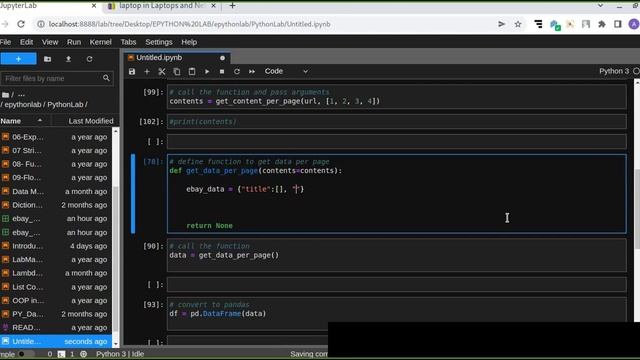Create new folder icon in file browser
Image resolution: width=640 pixels, height=360 pixels.
(47, 59)
